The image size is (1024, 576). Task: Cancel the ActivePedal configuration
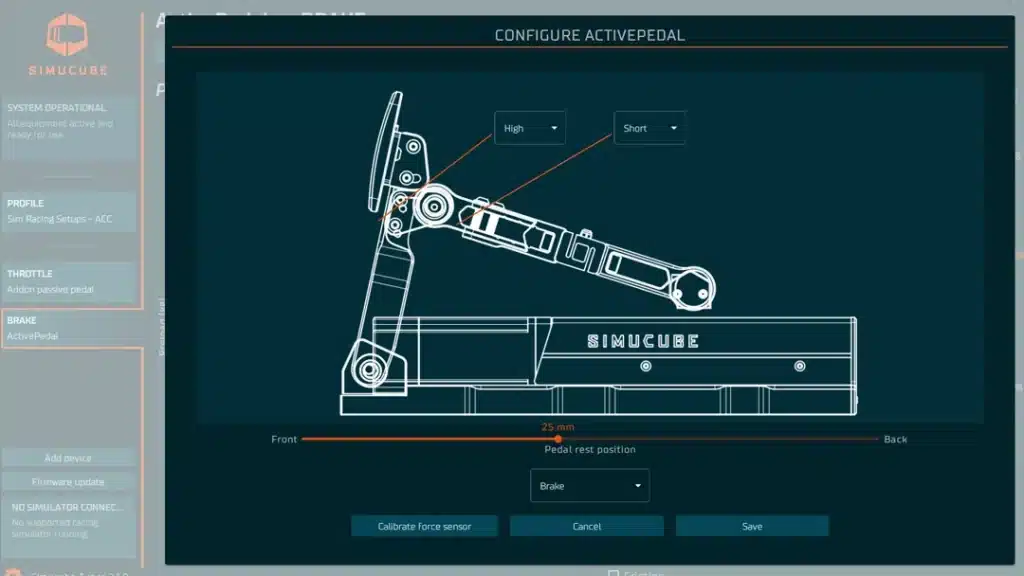click(587, 526)
